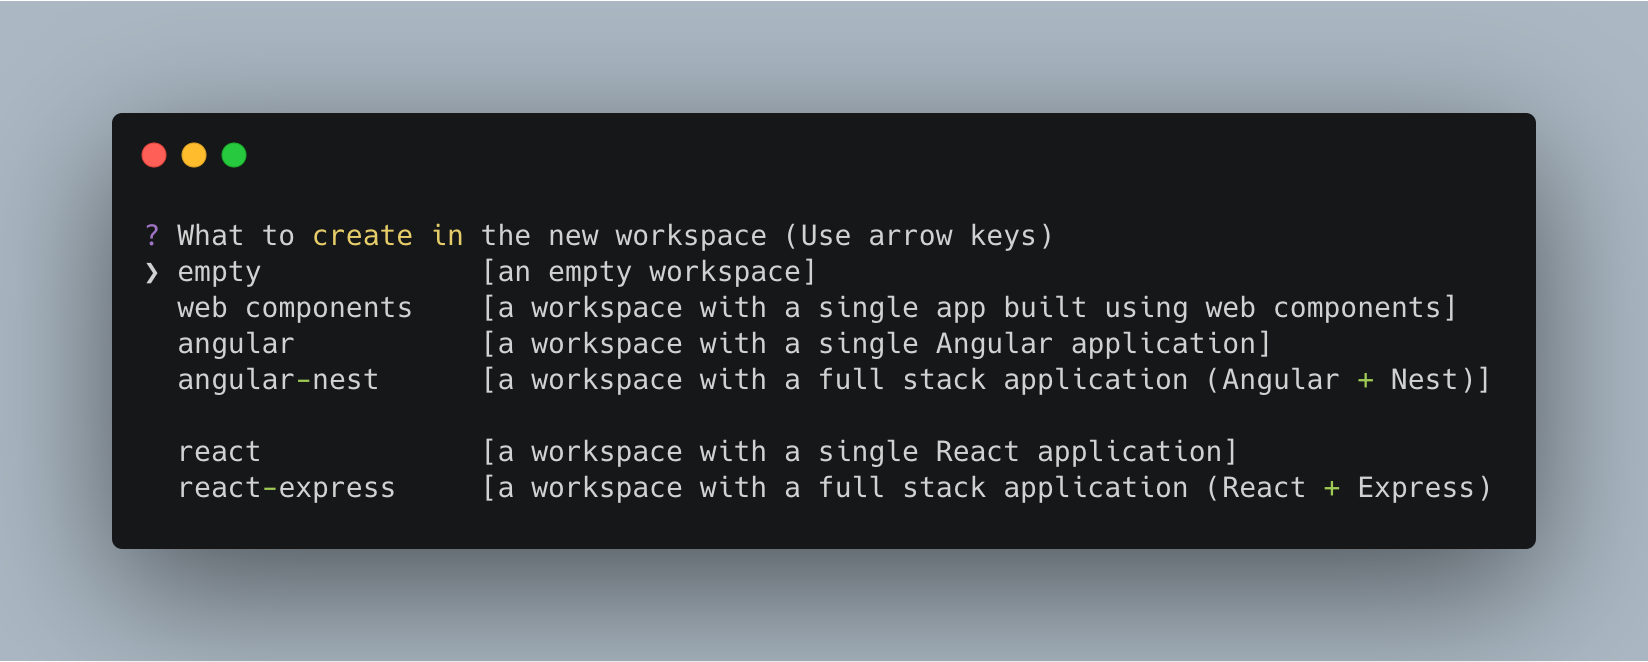
Task: Click the terminal window title bar area
Action: click(x=800, y=155)
